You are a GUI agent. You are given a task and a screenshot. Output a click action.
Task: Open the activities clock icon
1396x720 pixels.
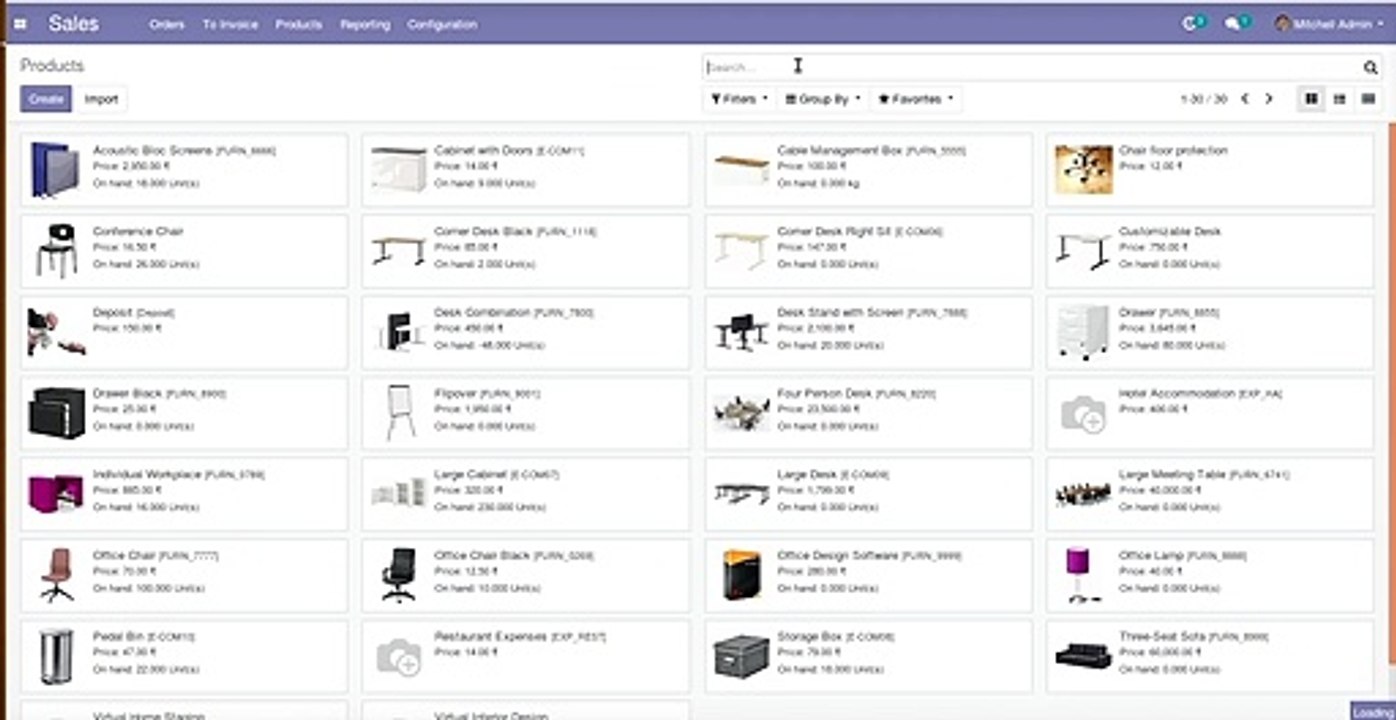point(1192,23)
